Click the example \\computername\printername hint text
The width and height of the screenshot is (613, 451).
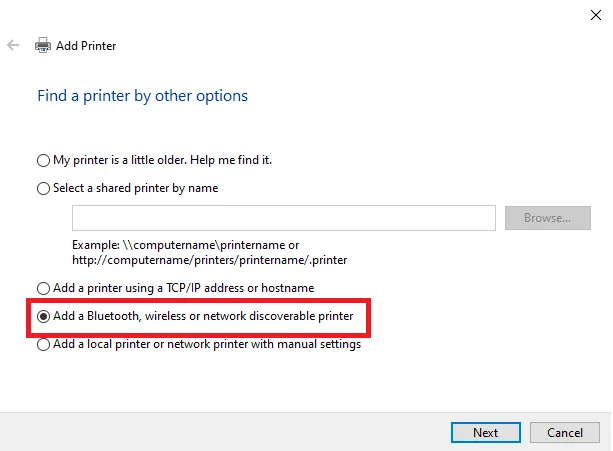pyautogui.click(x=209, y=252)
